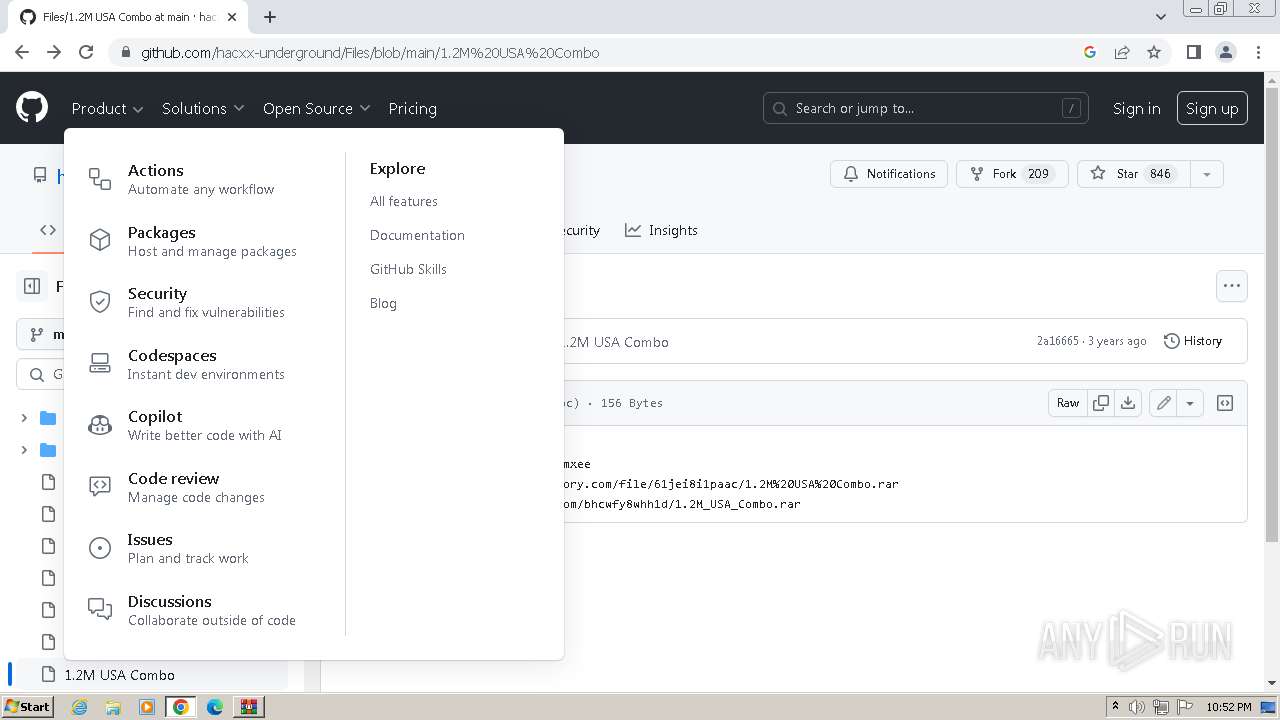The image size is (1280, 720).
Task: Open the Documentation link
Action: coord(417,235)
